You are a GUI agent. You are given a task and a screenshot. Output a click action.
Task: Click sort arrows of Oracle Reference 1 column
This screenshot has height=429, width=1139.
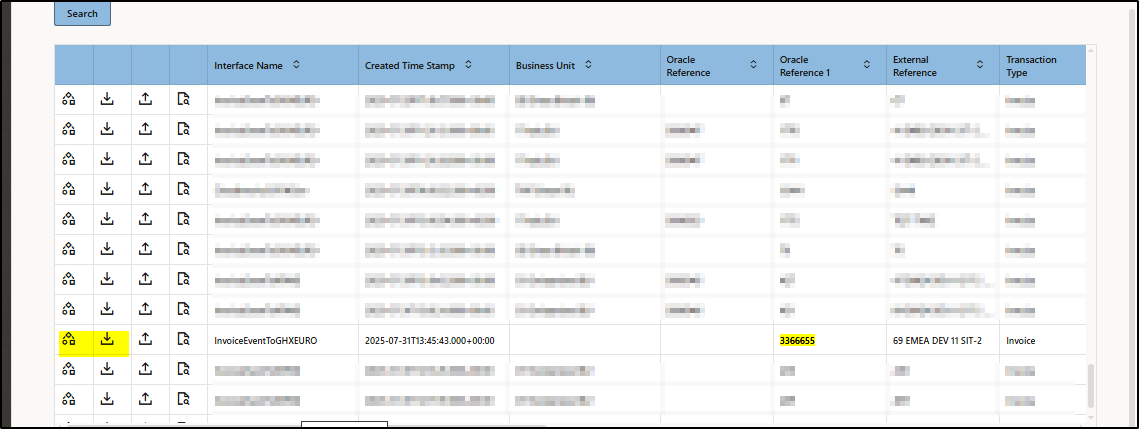click(x=867, y=65)
